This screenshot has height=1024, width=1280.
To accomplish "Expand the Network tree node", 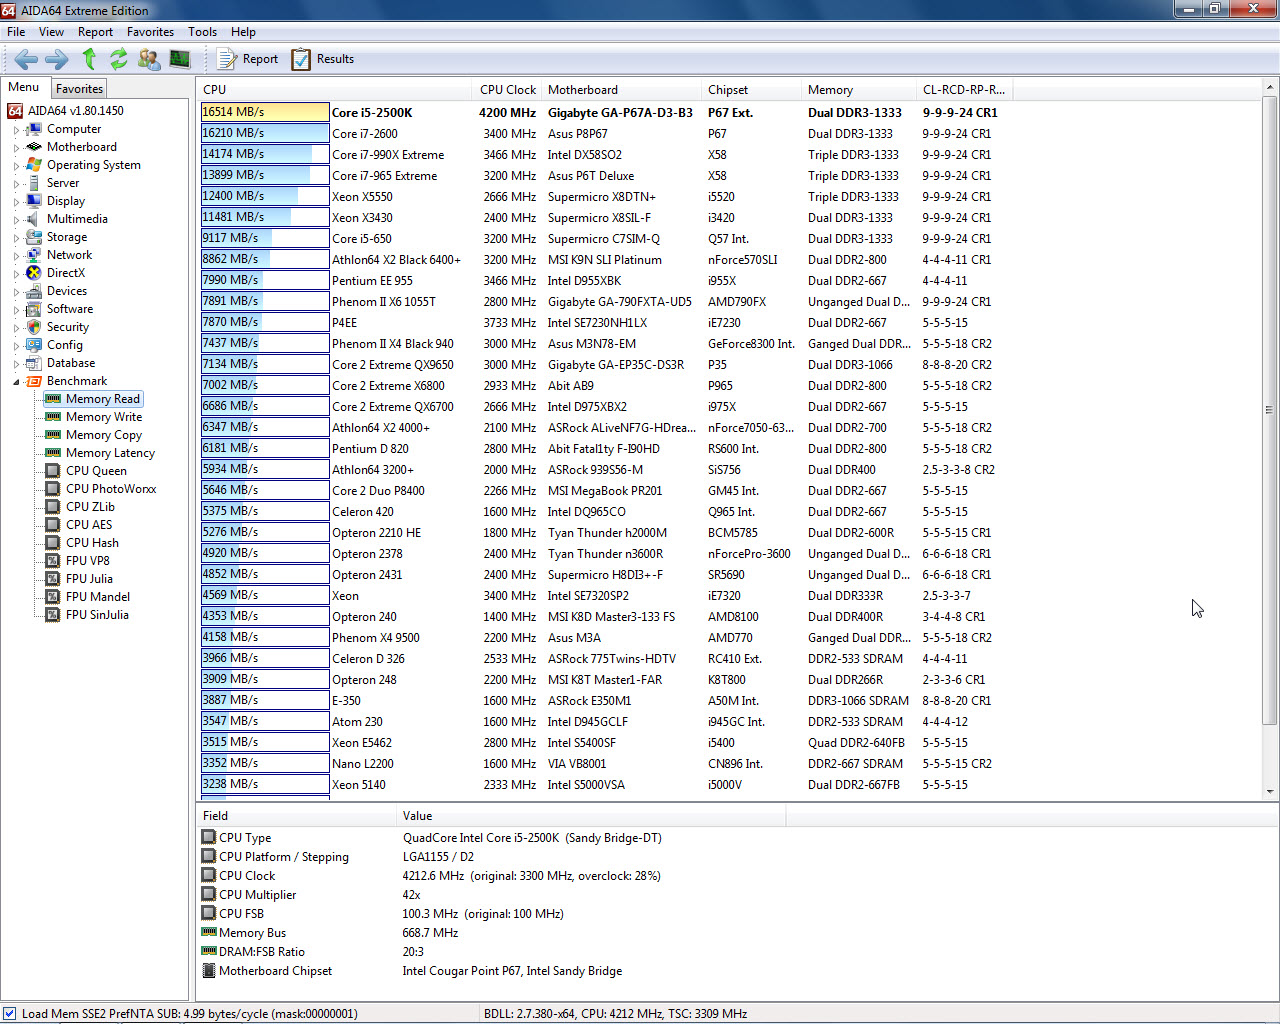I will point(16,256).
